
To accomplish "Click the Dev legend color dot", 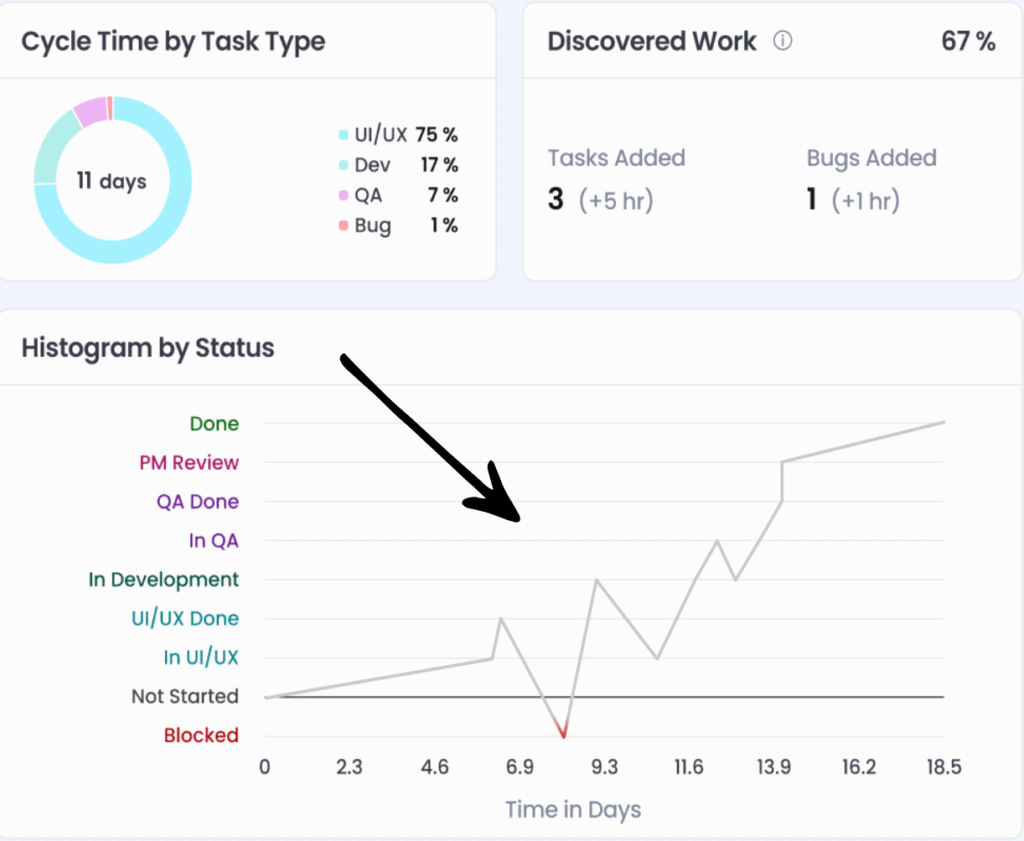I will click(x=344, y=165).
